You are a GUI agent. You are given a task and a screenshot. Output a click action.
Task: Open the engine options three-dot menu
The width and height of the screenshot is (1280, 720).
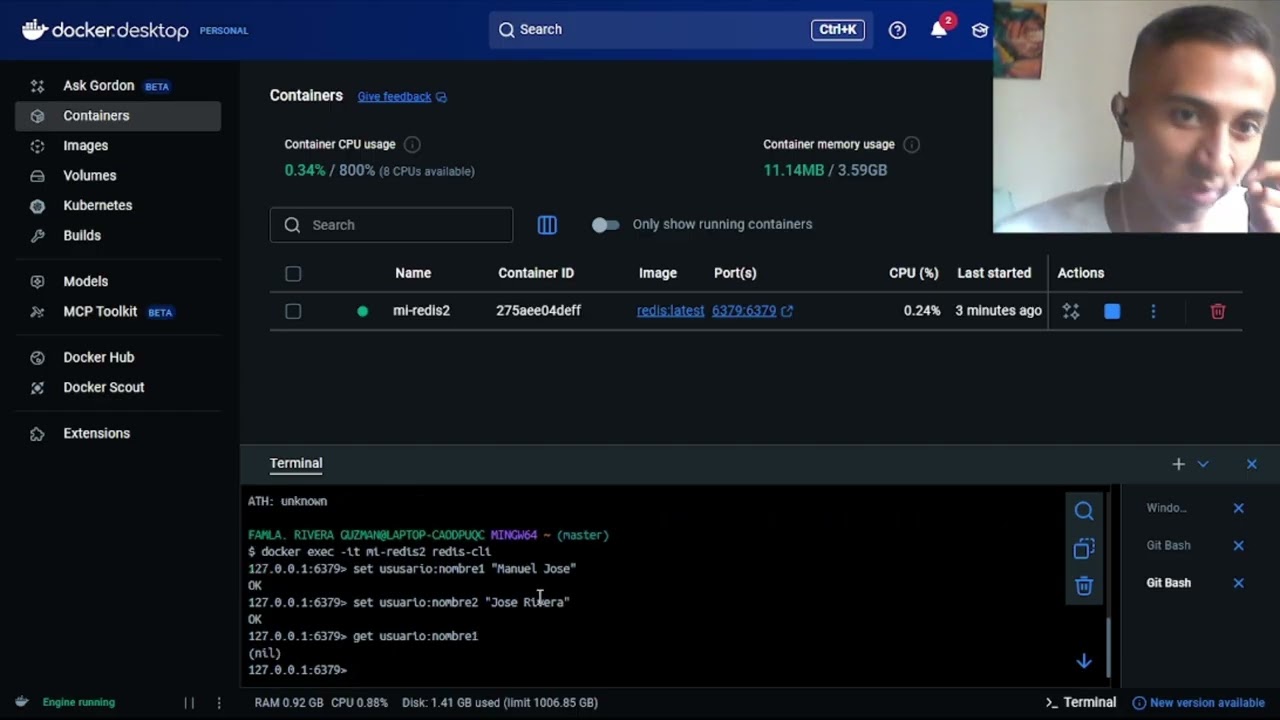(219, 703)
